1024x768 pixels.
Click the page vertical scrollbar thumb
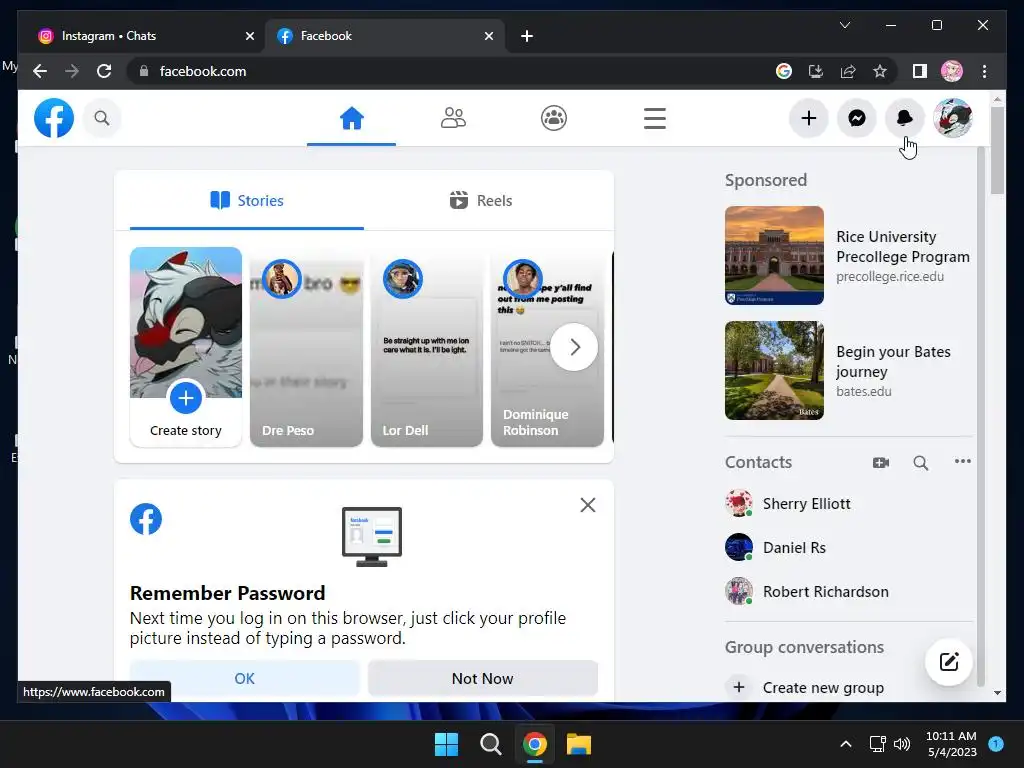click(x=997, y=150)
